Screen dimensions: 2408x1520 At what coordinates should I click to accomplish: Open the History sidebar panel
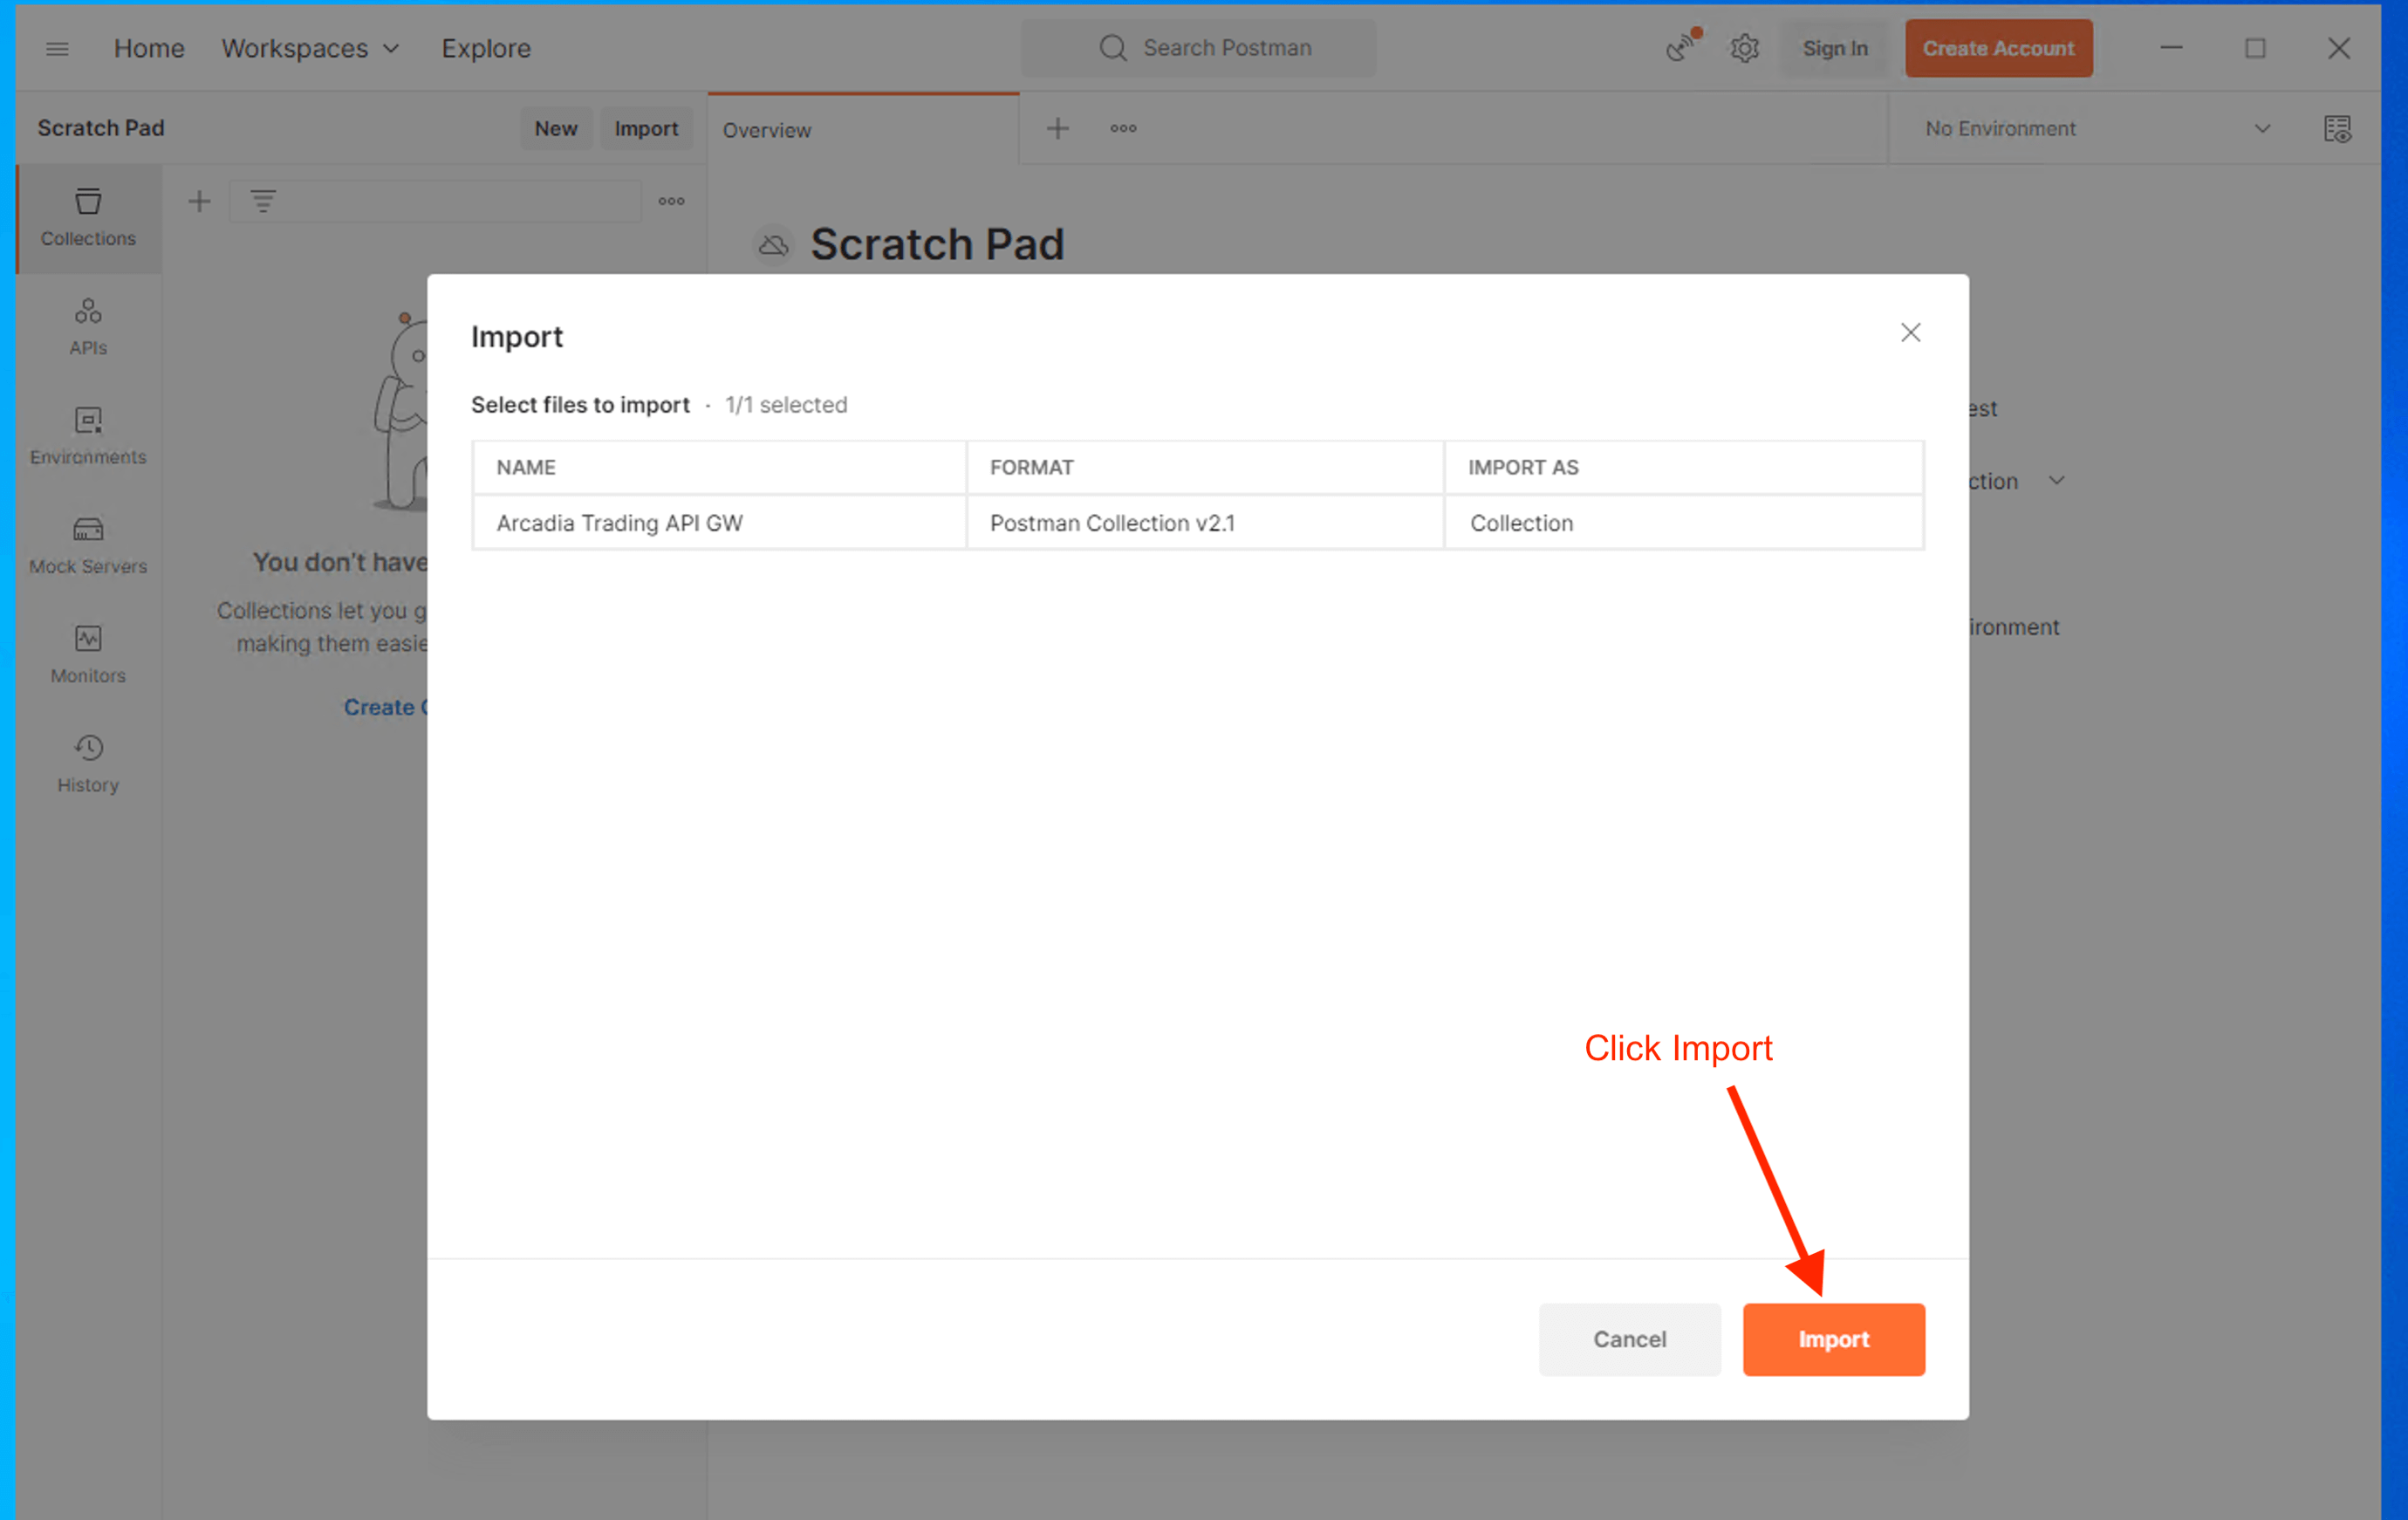(88, 763)
